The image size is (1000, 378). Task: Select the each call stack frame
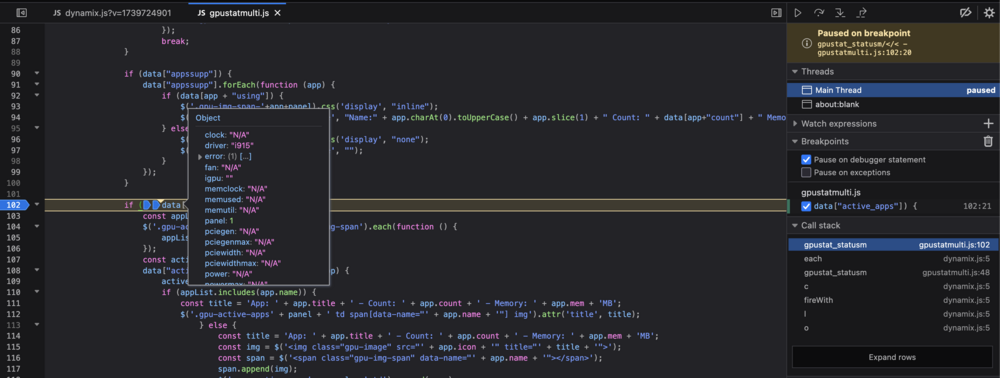[x=893, y=259]
